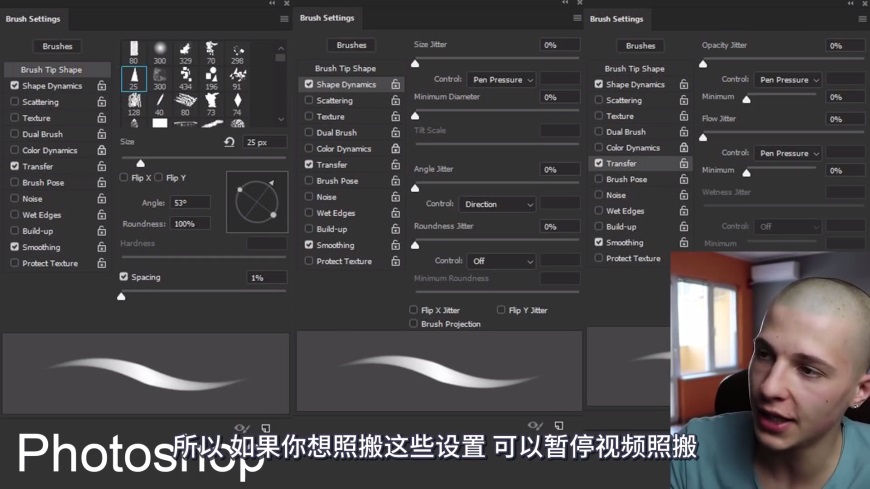Enable Scattering checkbox in left panel
This screenshot has height=489, width=870.
(x=14, y=102)
